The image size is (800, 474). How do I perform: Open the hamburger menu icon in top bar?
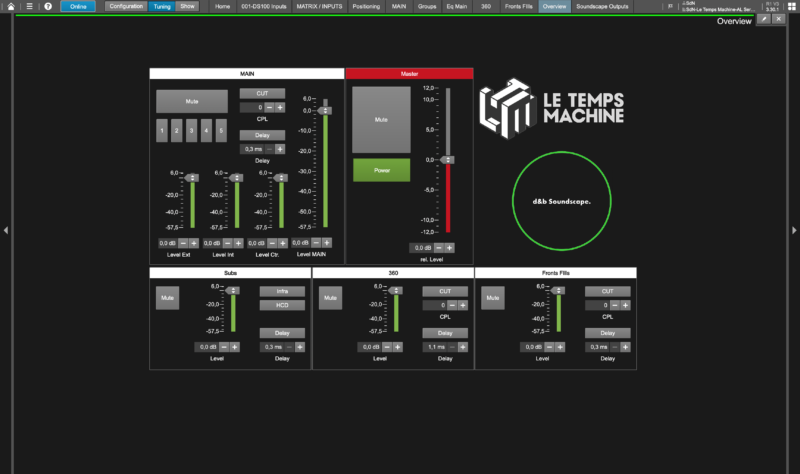pos(30,6)
